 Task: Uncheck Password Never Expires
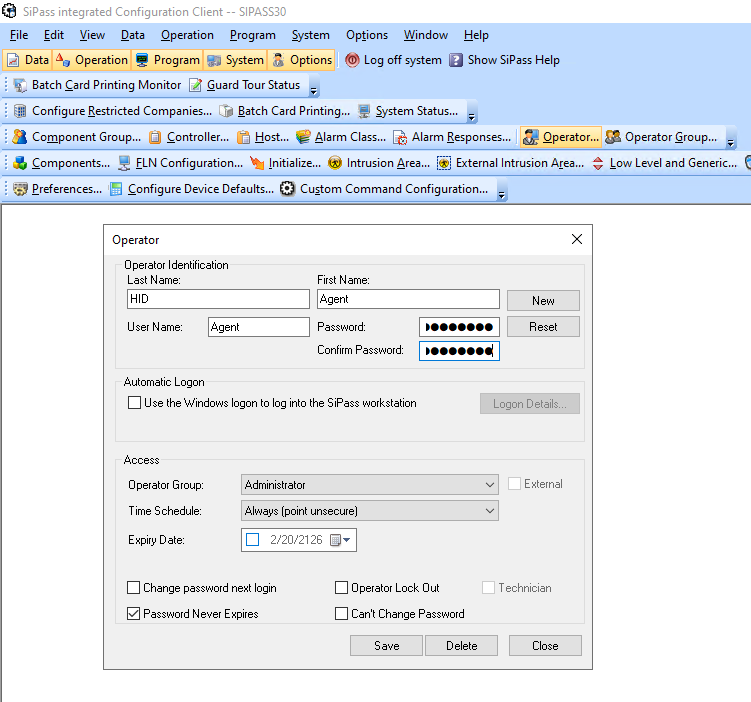(x=134, y=614)
